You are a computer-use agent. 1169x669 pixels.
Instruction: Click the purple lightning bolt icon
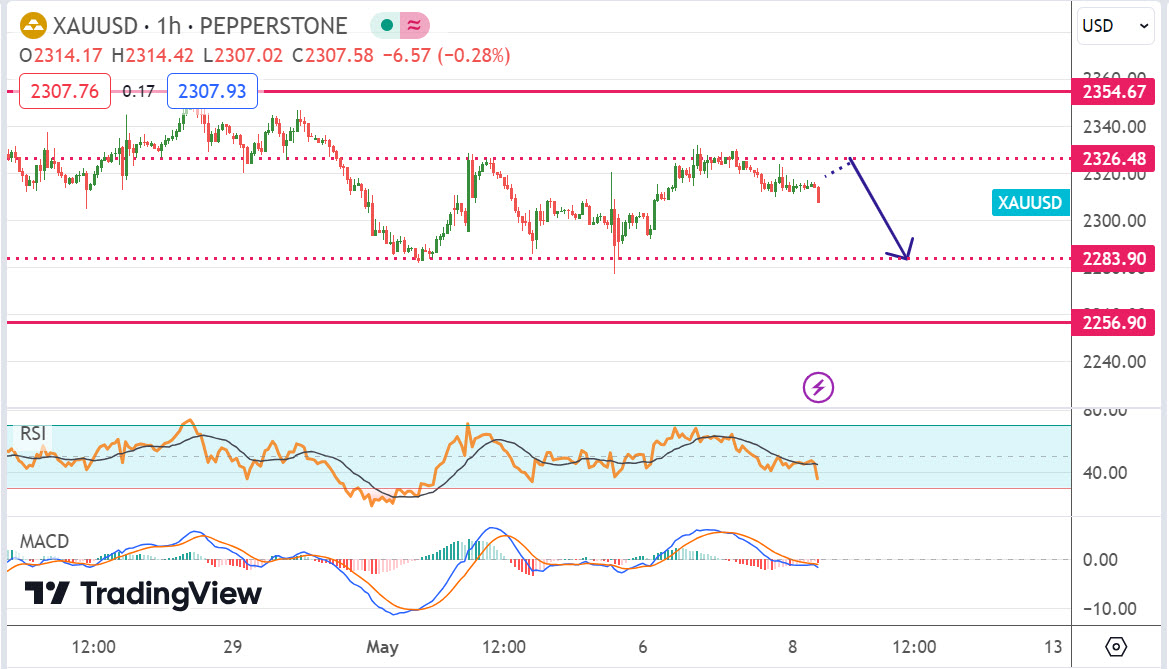pyautogui.click(x=819, y=387)
